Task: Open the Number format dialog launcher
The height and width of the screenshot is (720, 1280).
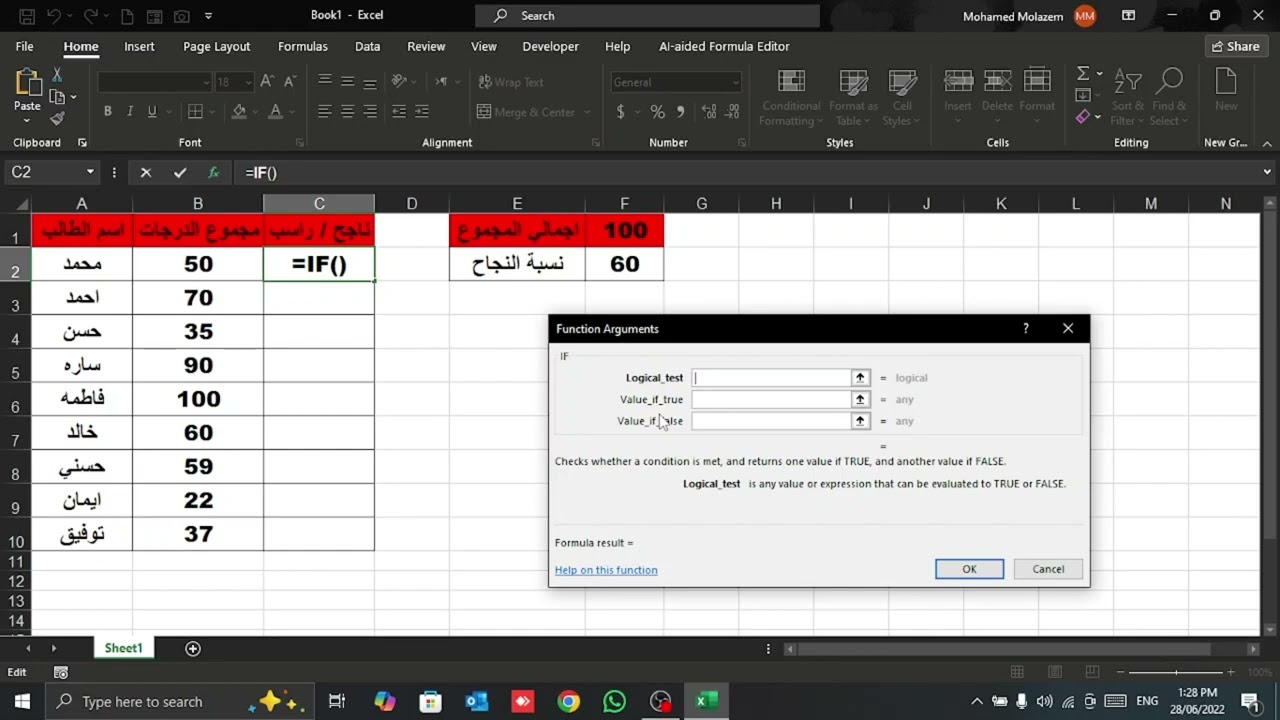Action: point(742,143)
